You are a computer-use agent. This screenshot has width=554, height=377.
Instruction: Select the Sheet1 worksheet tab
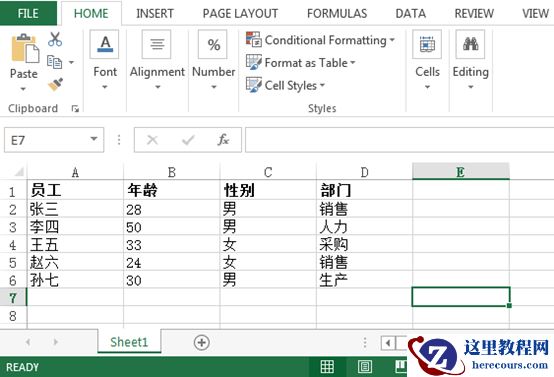click(129, 342)
